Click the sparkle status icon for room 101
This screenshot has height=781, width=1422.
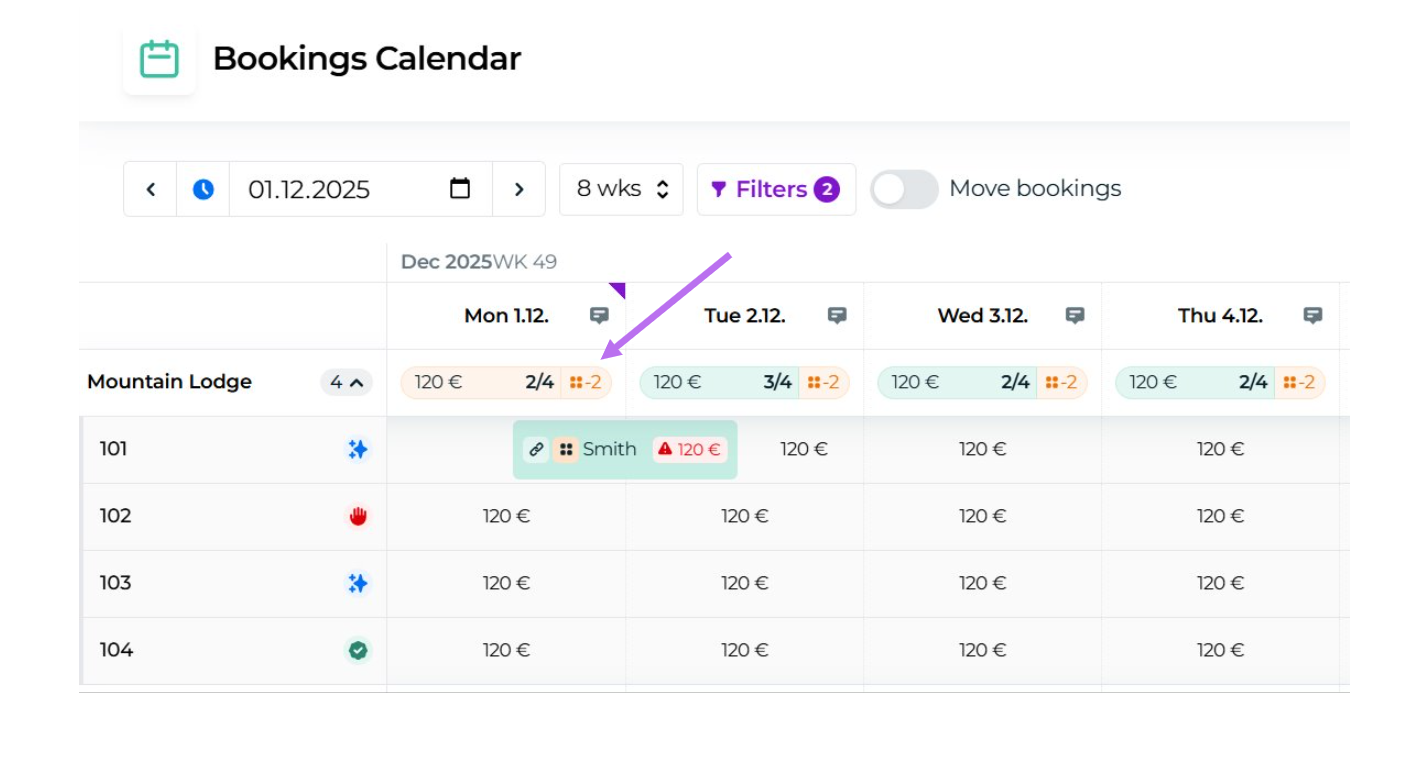tap(358, 450)
